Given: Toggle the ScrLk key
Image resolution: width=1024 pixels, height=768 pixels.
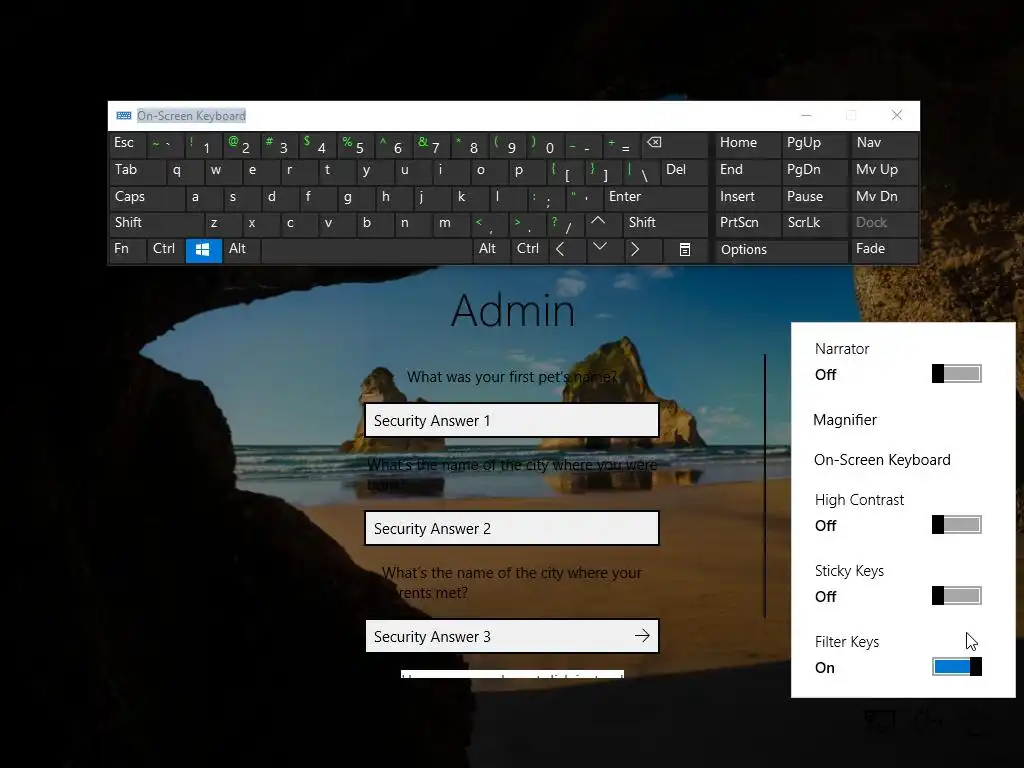Looking at the screenshot, I should (x=814, y=223).
